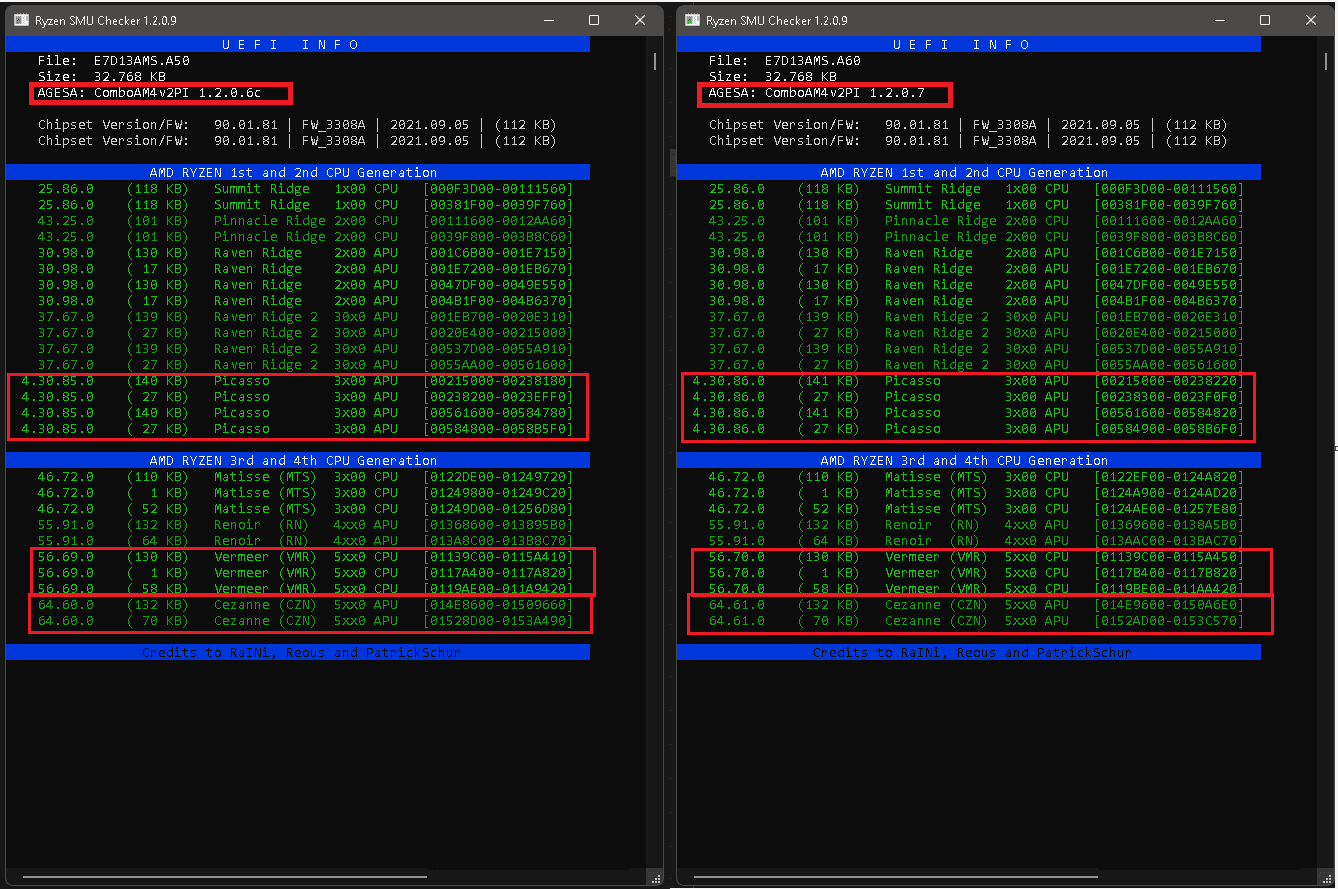Click Cezanne row [014E8600-01509660]
1338x889 pixels.
point(306,605)
